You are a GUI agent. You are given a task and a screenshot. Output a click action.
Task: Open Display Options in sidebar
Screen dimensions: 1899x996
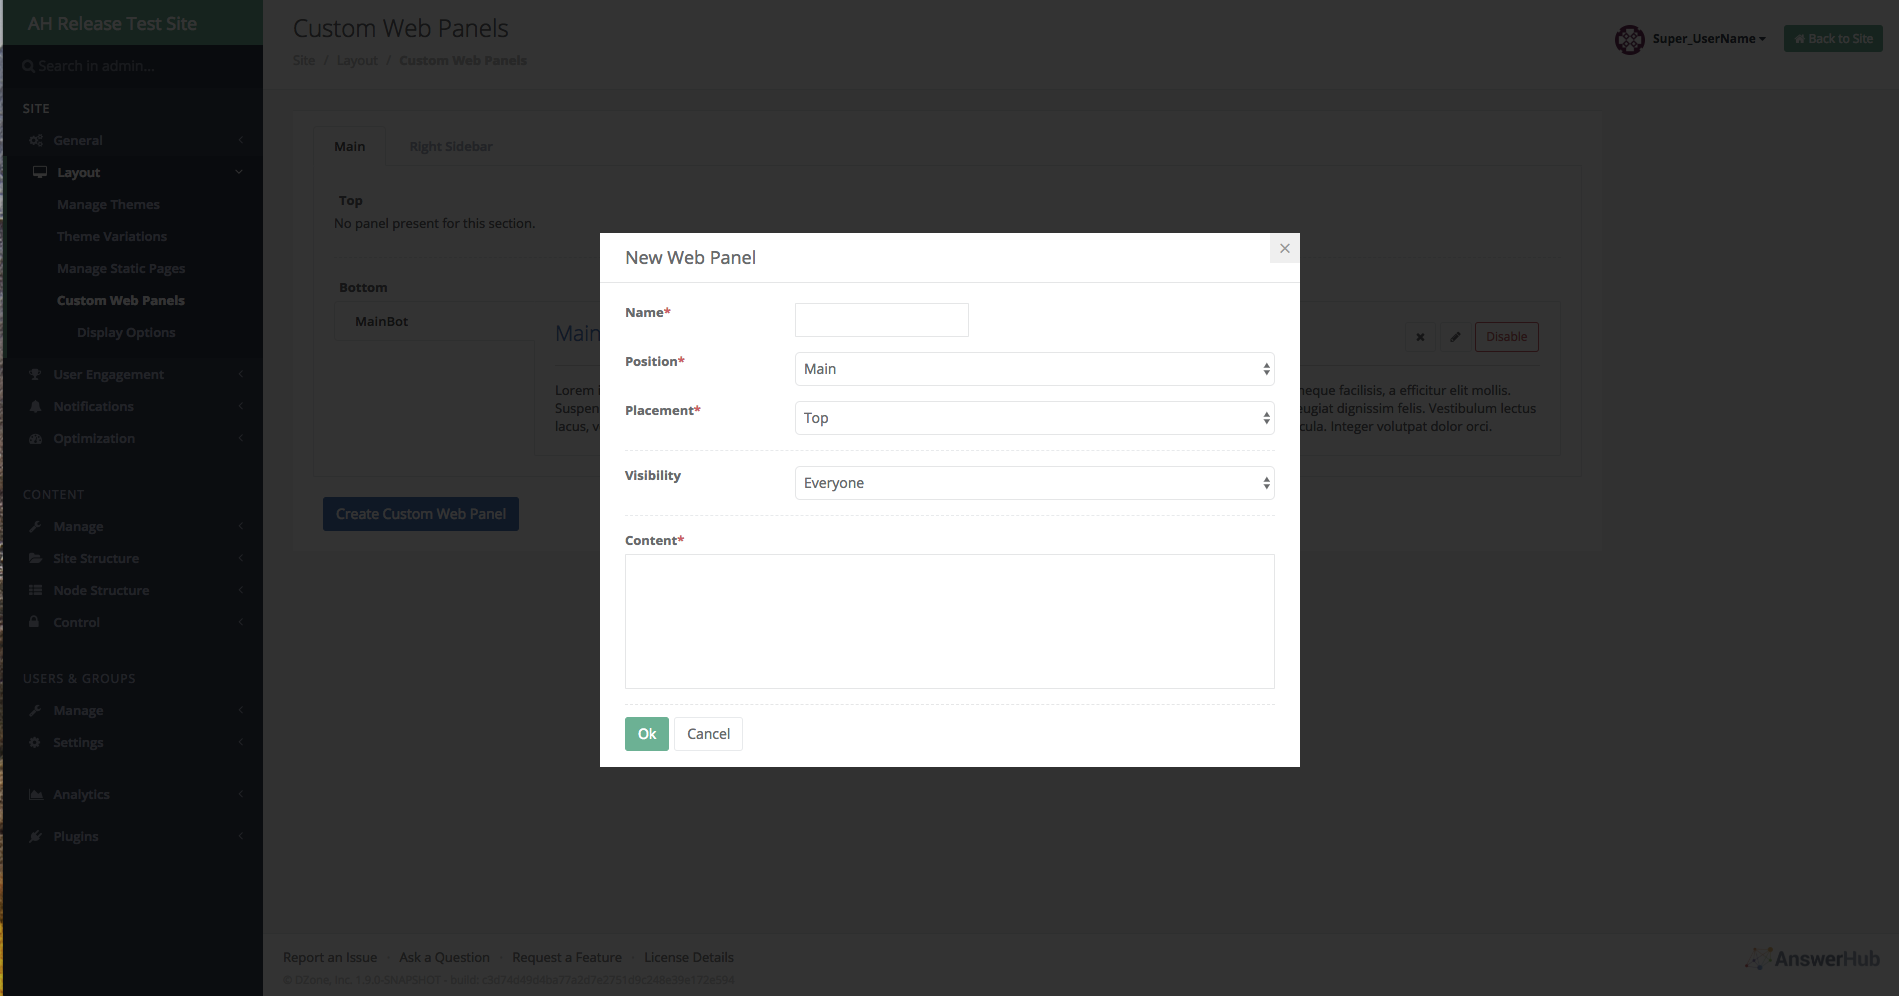[126, 333]
